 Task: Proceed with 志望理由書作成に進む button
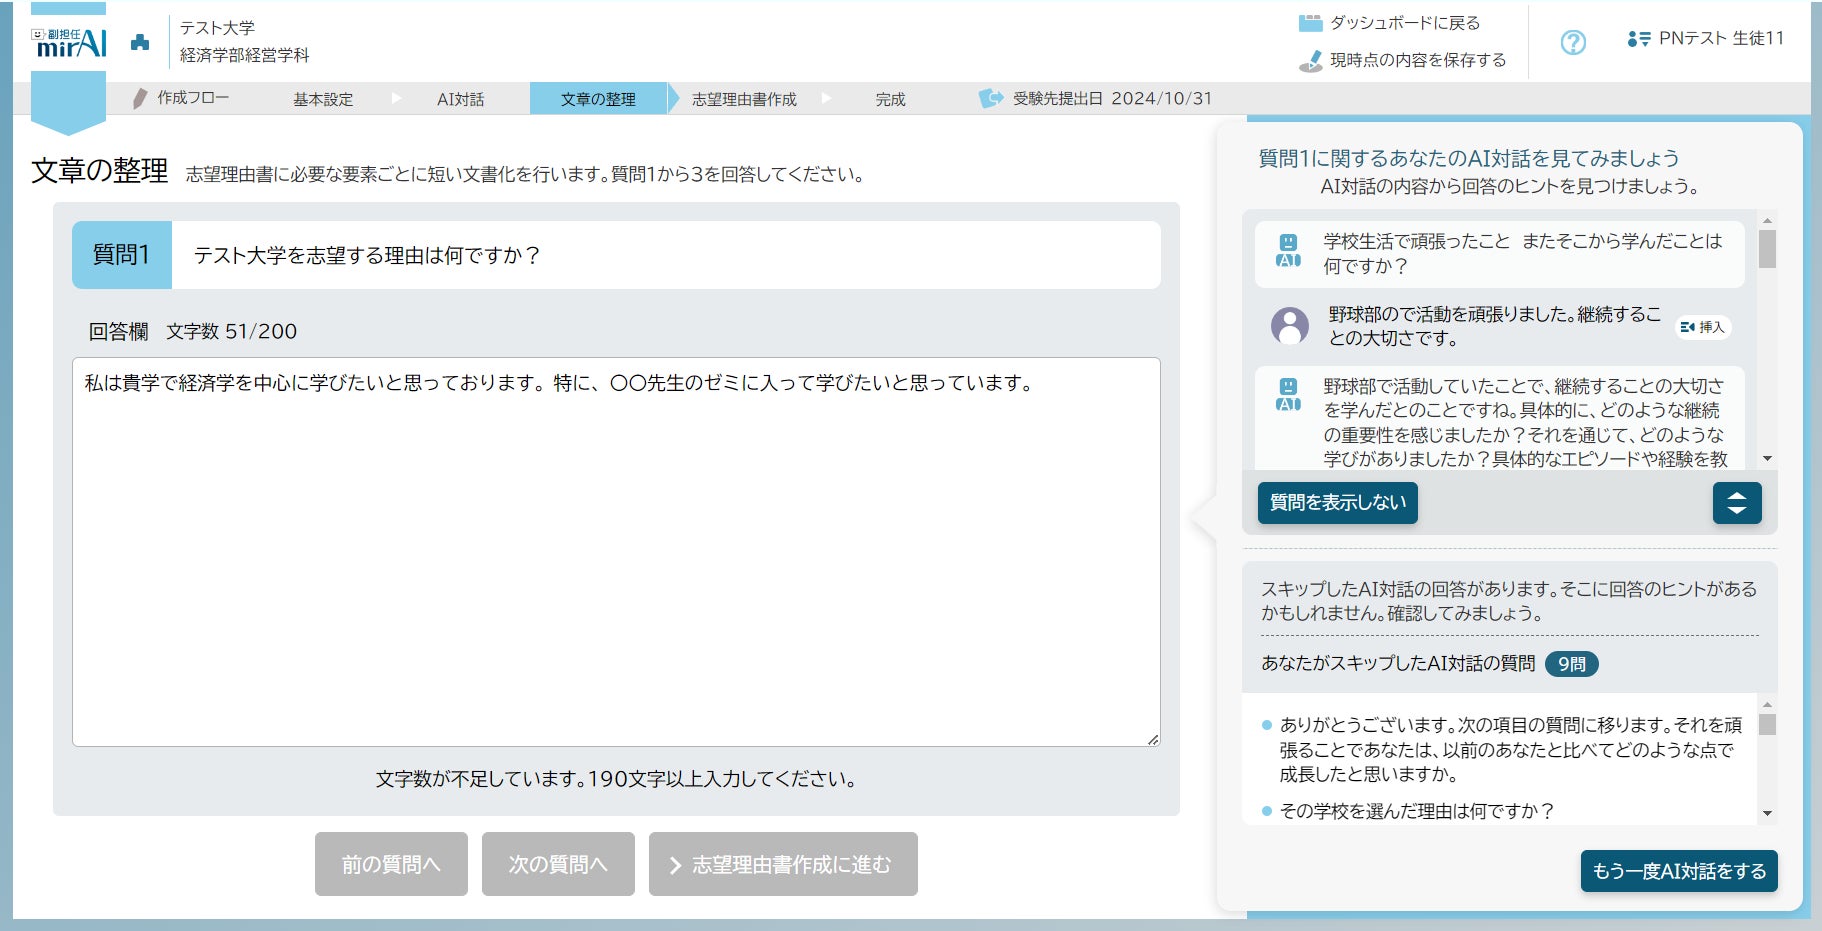[783, 864]
